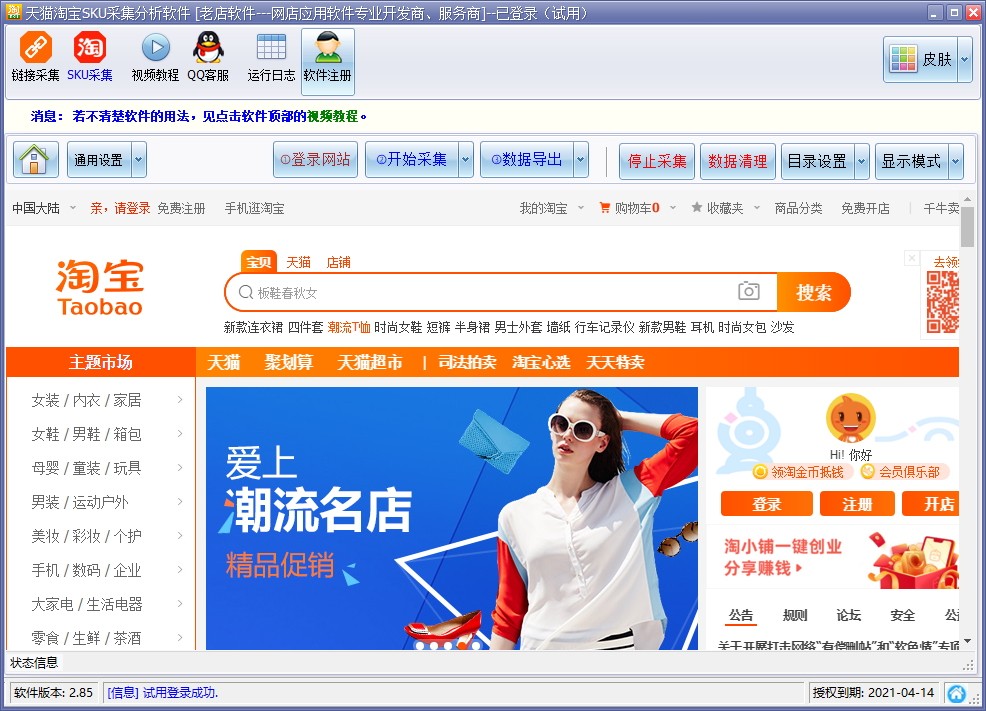Open 淘小铺一键创业 promo banner
Screen dimensions: 986x711
833,558
